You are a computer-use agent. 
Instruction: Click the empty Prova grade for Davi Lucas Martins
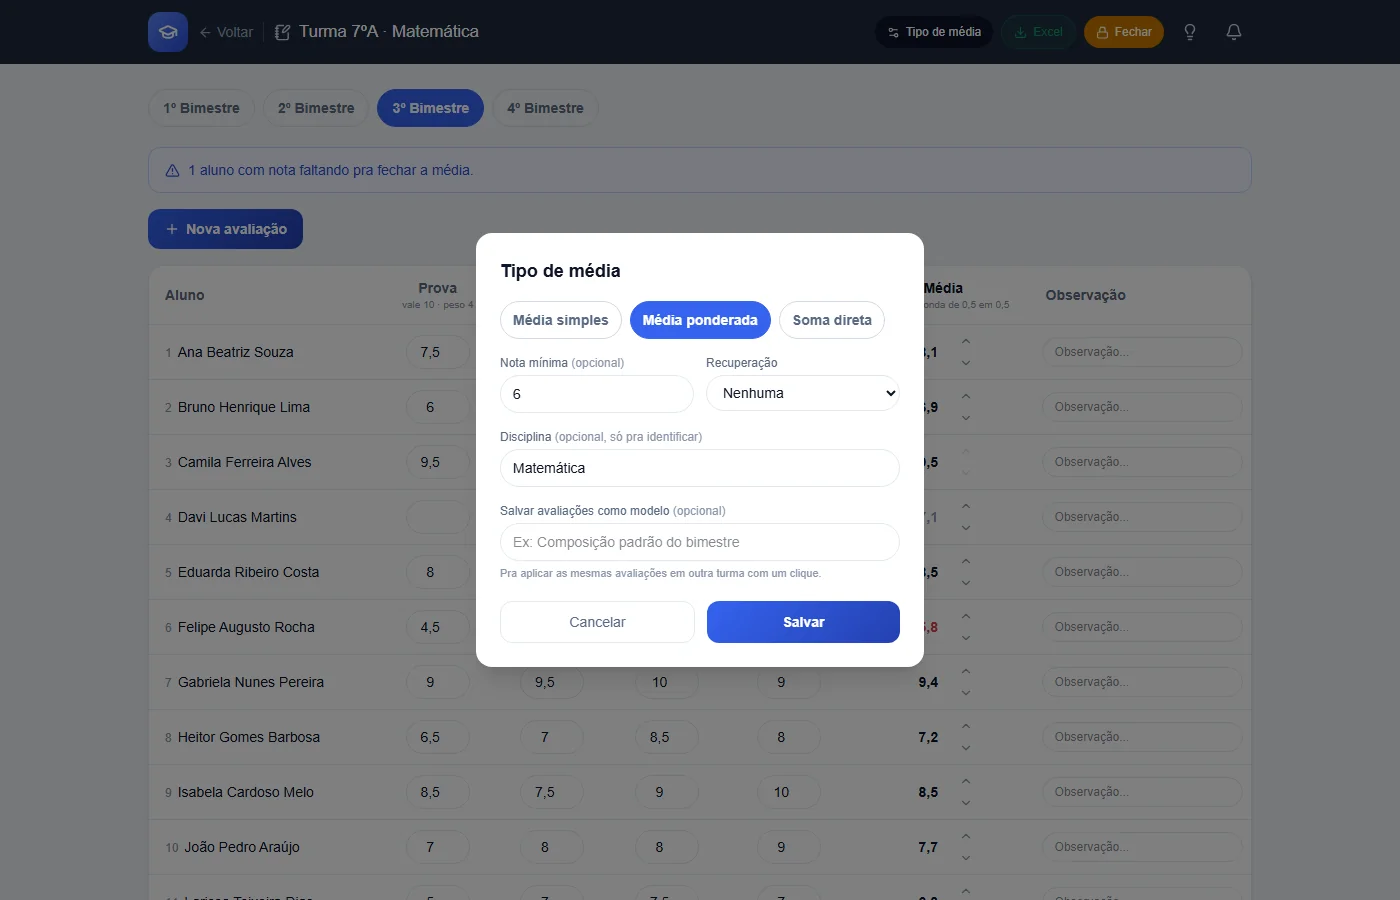tap(438, 517)
